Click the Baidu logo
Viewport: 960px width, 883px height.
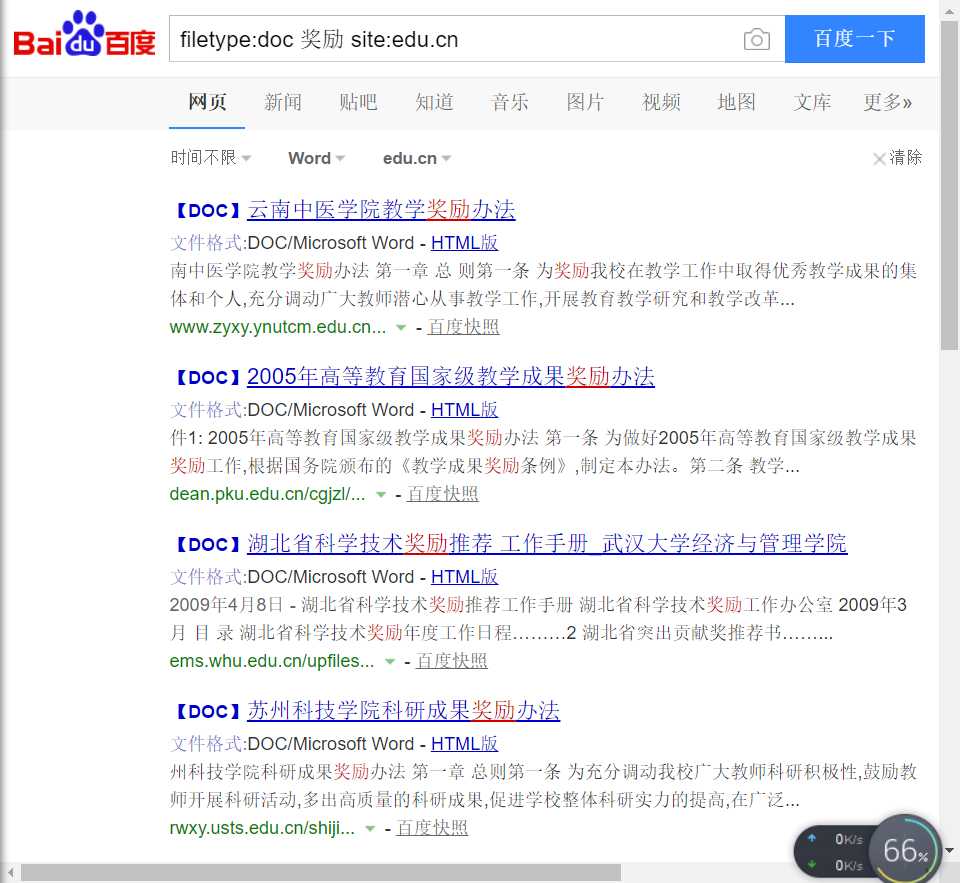point(84,35)
